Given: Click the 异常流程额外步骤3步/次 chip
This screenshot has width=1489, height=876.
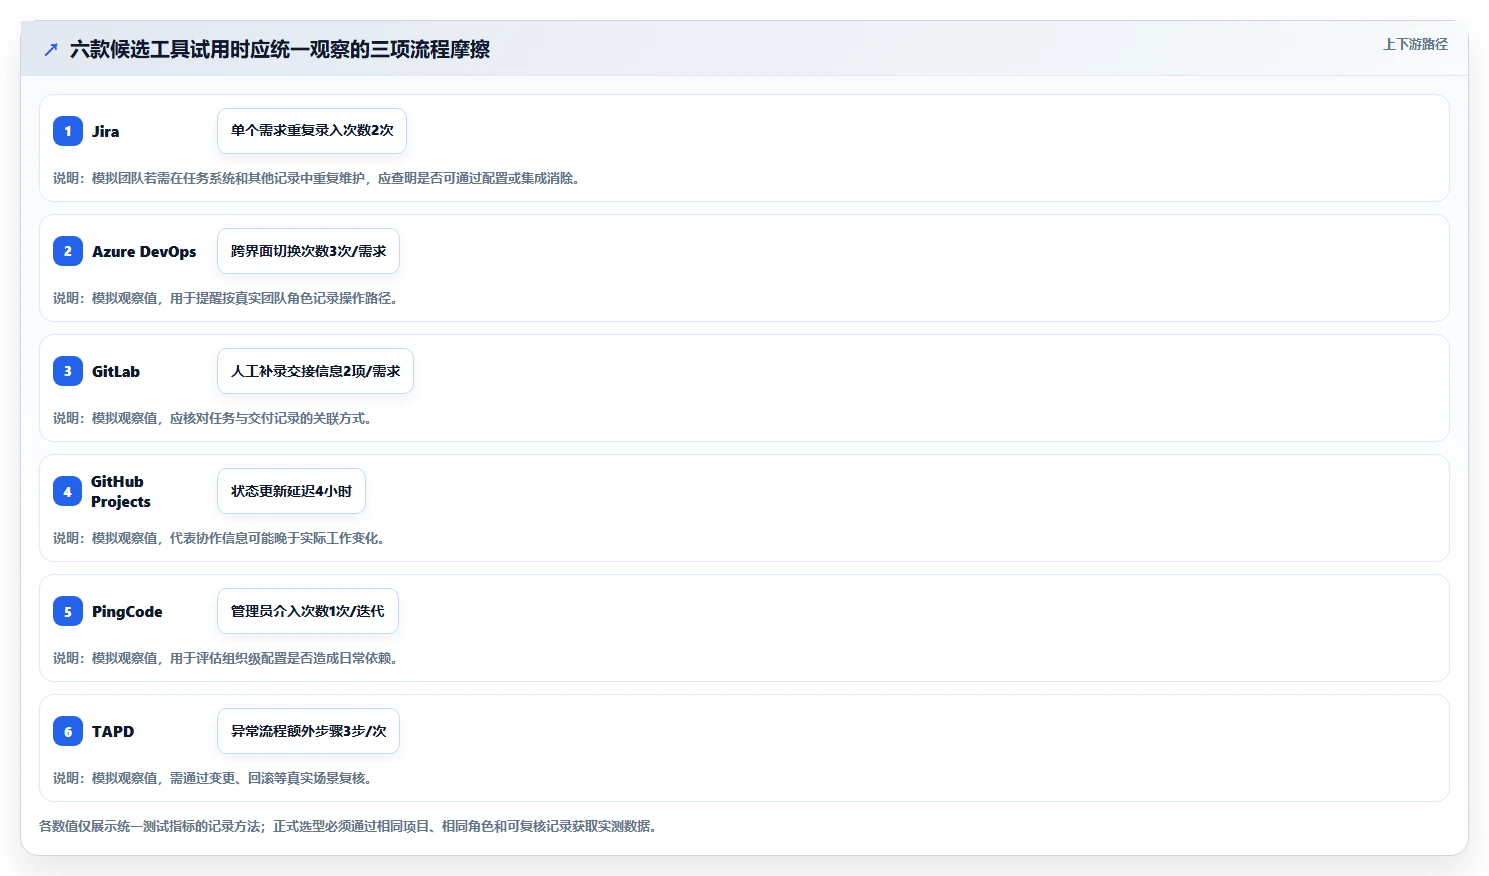Looking at the screenshot, I should (x=308, y=731).
